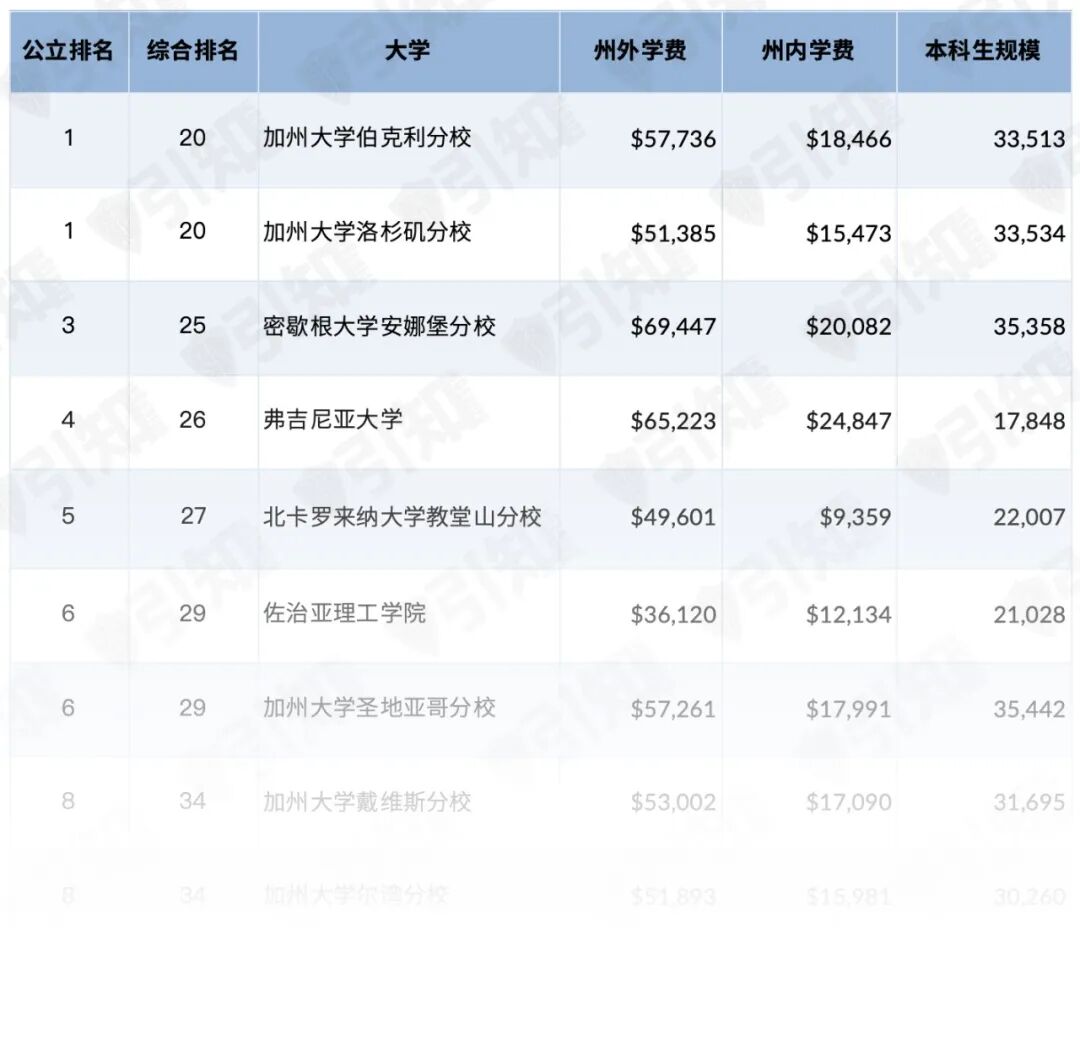
Task: Click in-state tuition $15,473
Action: coord(849,234)
